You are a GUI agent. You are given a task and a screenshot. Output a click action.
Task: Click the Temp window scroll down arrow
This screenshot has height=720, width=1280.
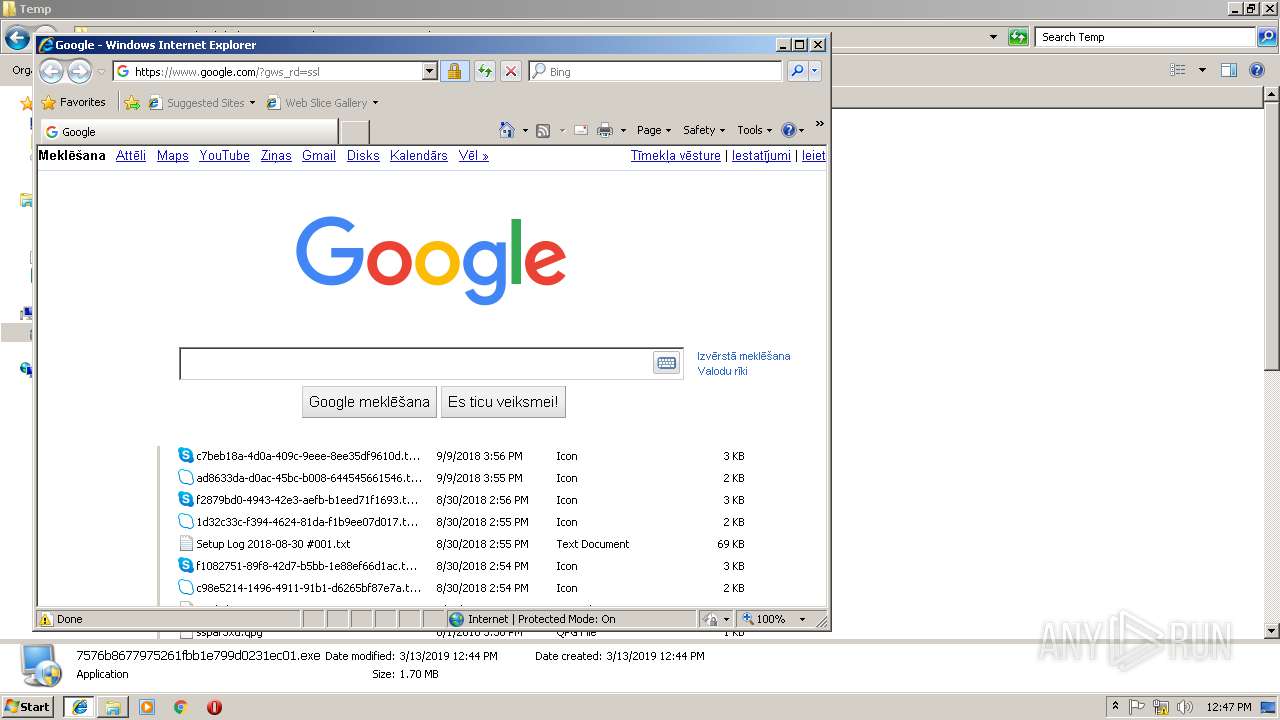1272,631
